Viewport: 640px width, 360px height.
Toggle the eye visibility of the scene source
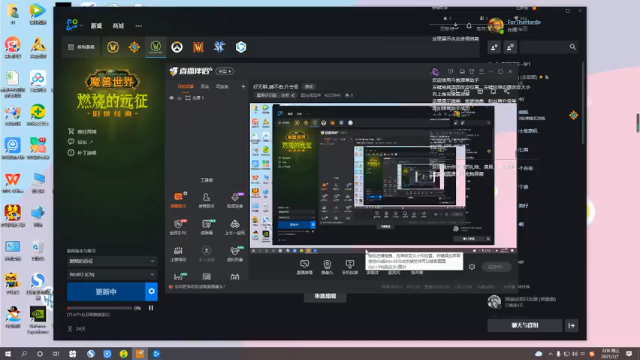coord(171,98)
